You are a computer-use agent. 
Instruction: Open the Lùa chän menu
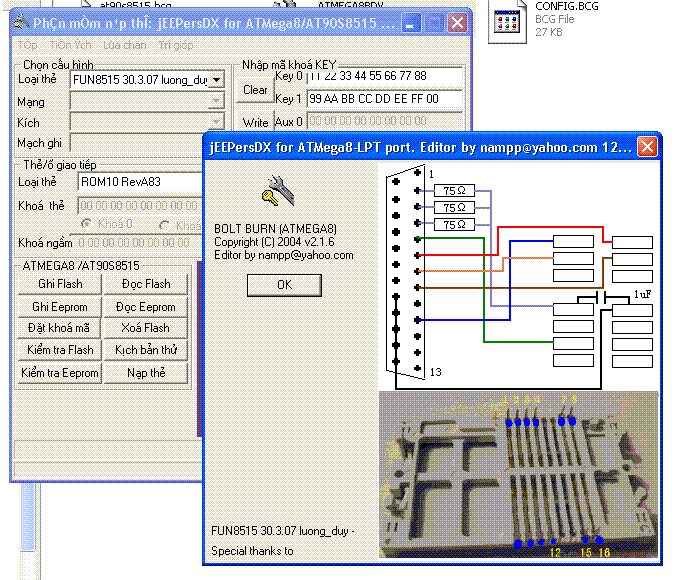pyautogui.click(x=124, y=45)
